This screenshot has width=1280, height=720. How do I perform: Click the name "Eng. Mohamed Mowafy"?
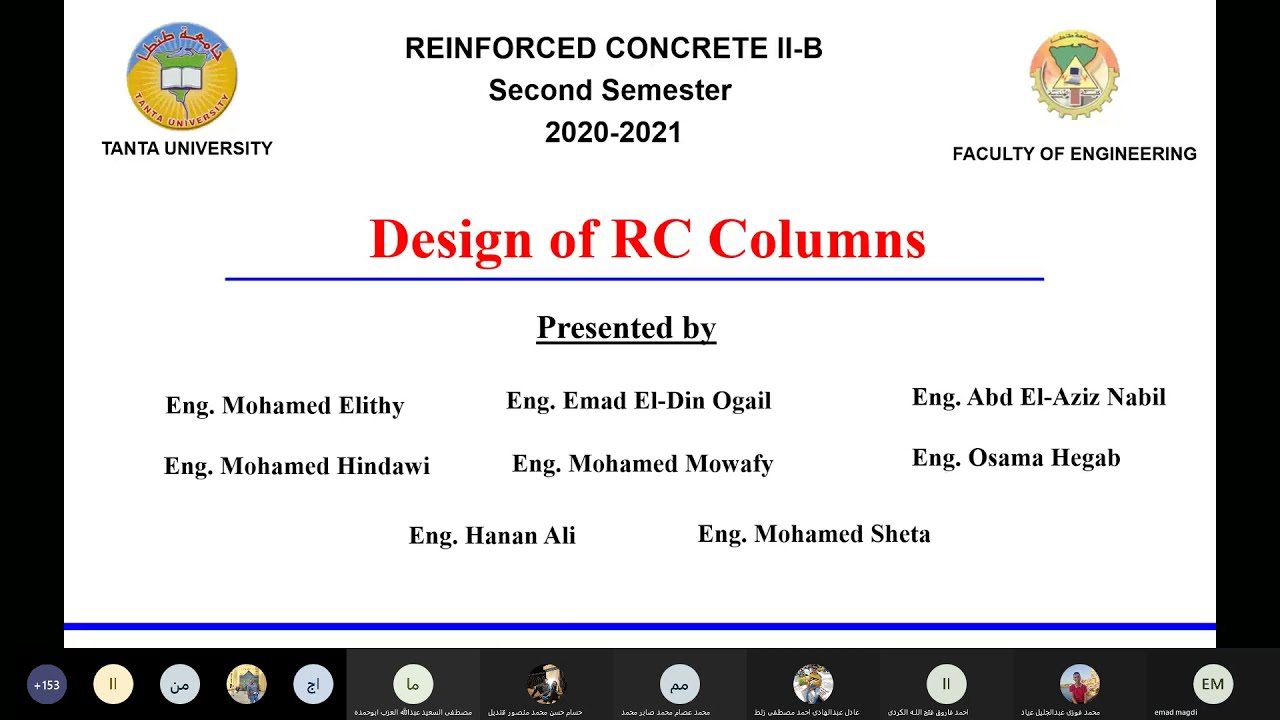(x=643, y=464)
